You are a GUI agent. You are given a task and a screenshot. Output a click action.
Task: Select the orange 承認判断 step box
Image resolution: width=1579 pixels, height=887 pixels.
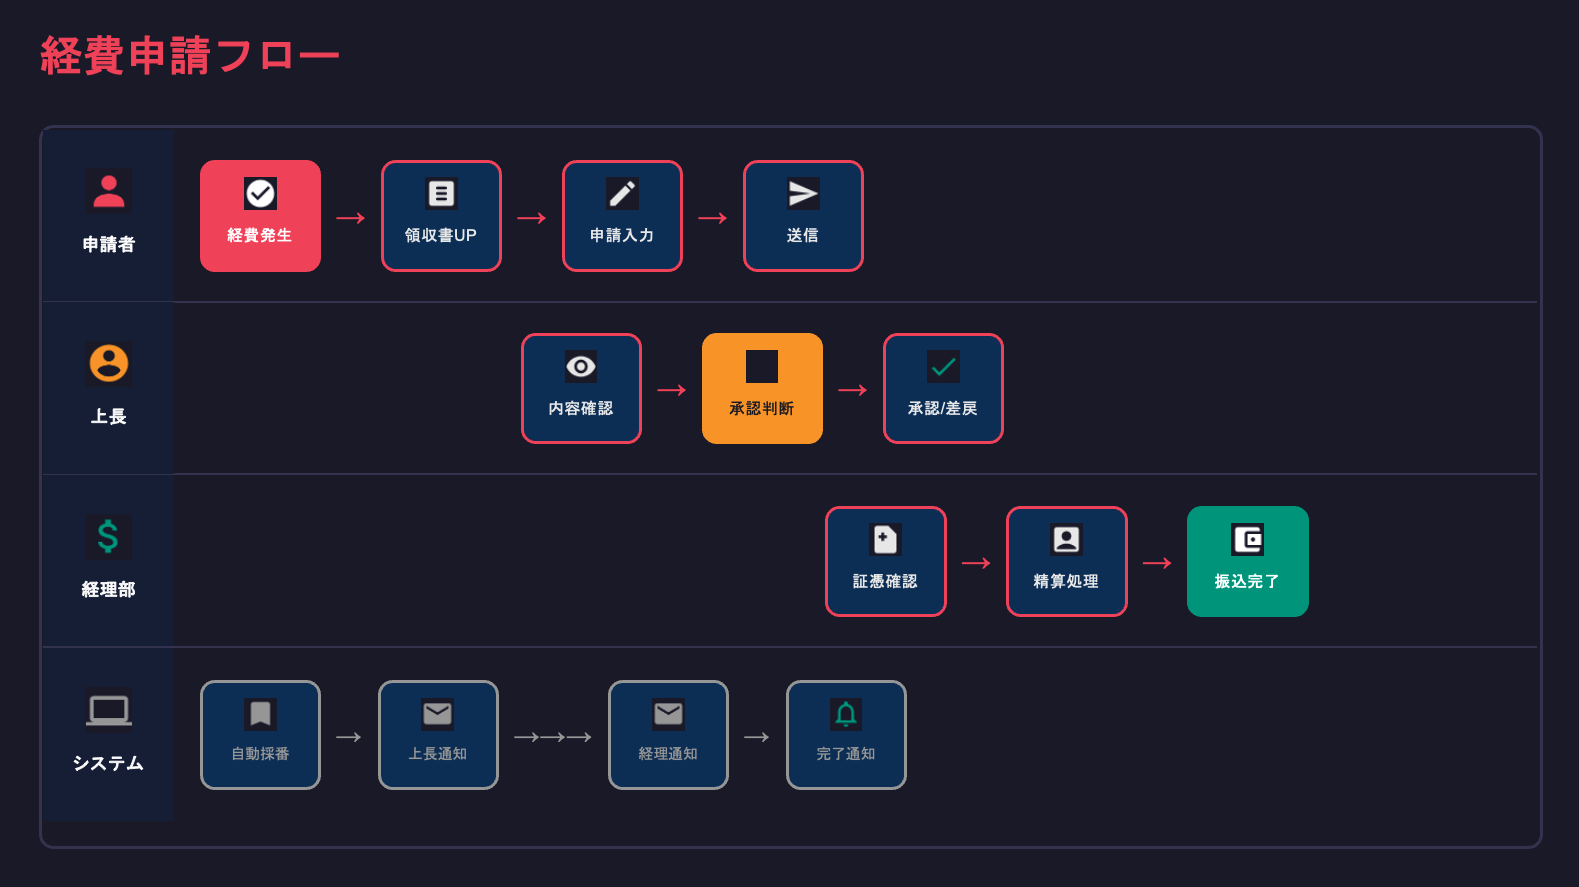[762, 388]
